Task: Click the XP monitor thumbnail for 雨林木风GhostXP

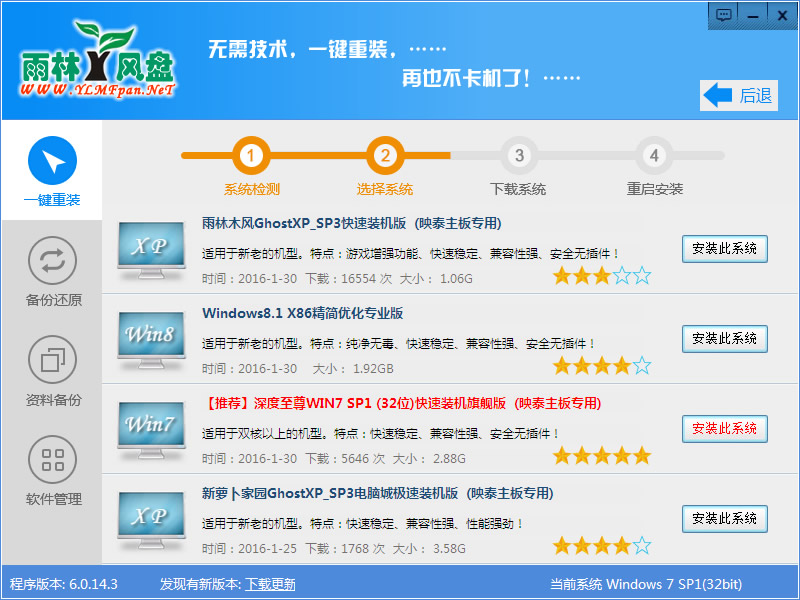Action: (152, 251)
